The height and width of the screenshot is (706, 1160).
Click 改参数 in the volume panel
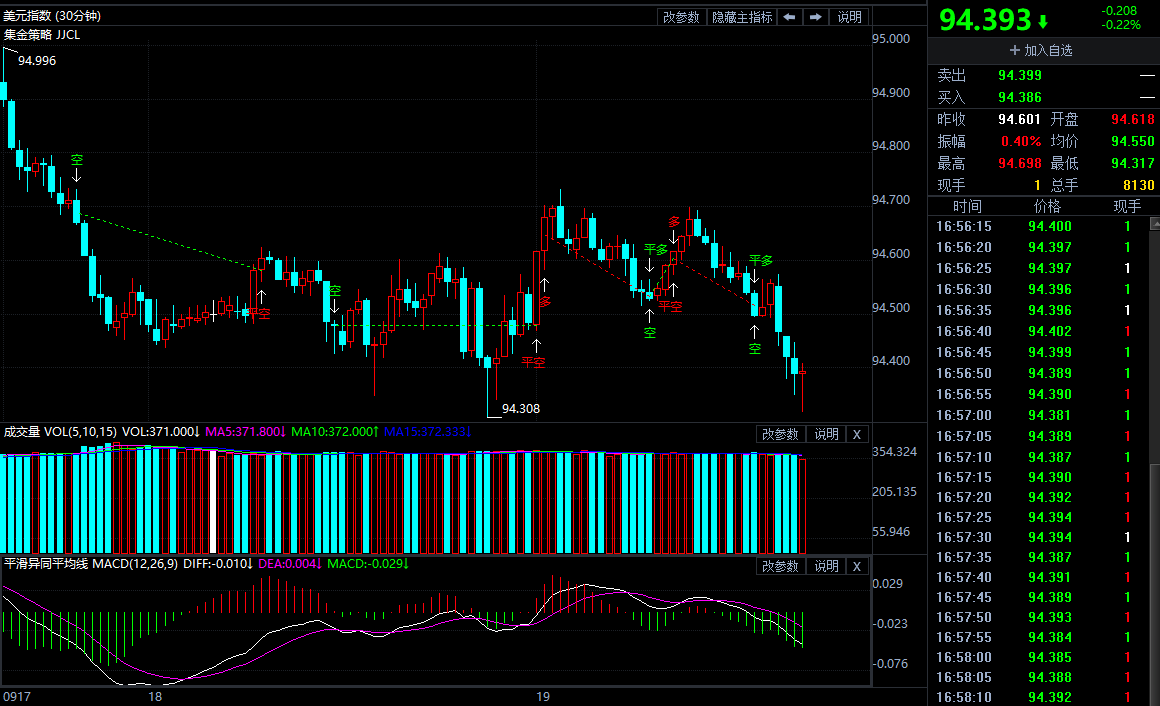click(780, 434)
